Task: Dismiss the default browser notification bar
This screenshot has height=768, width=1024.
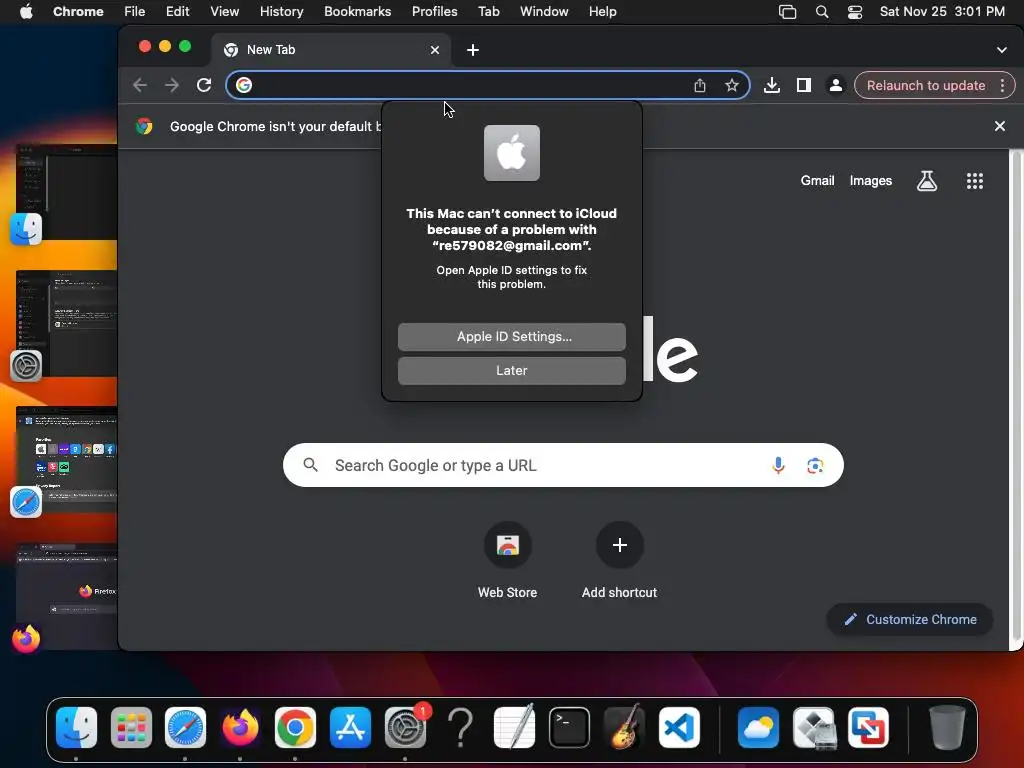Action: coord(999,126)
